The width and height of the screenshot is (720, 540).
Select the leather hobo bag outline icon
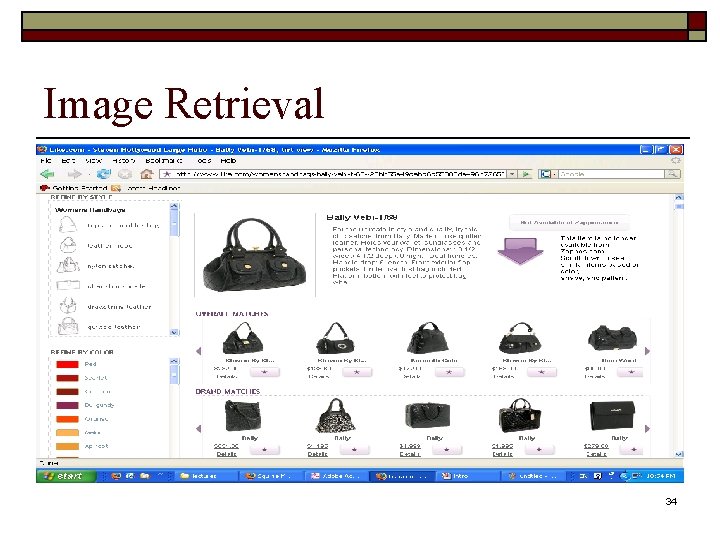68,245
